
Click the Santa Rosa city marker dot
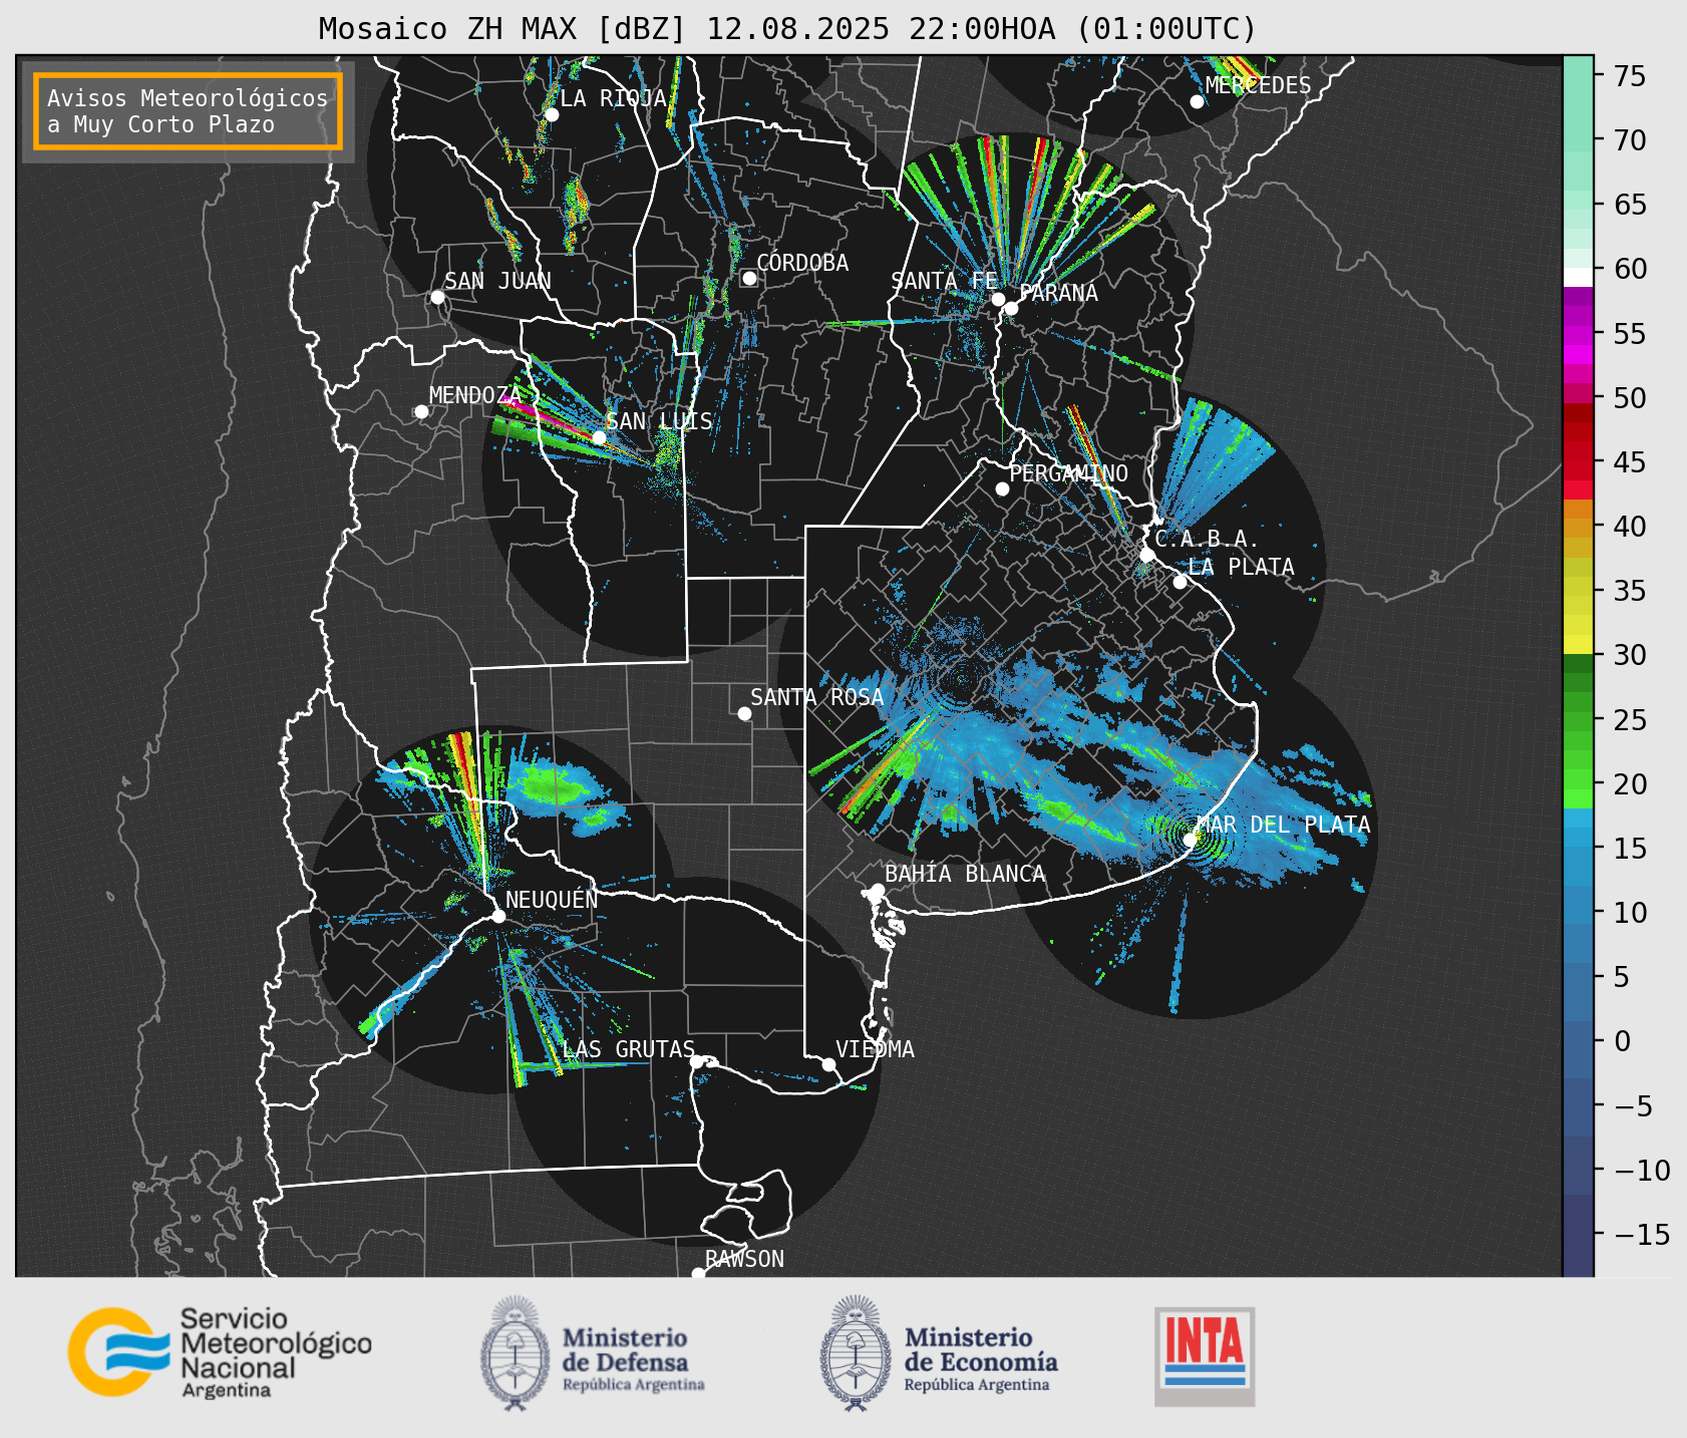(744, 713)
